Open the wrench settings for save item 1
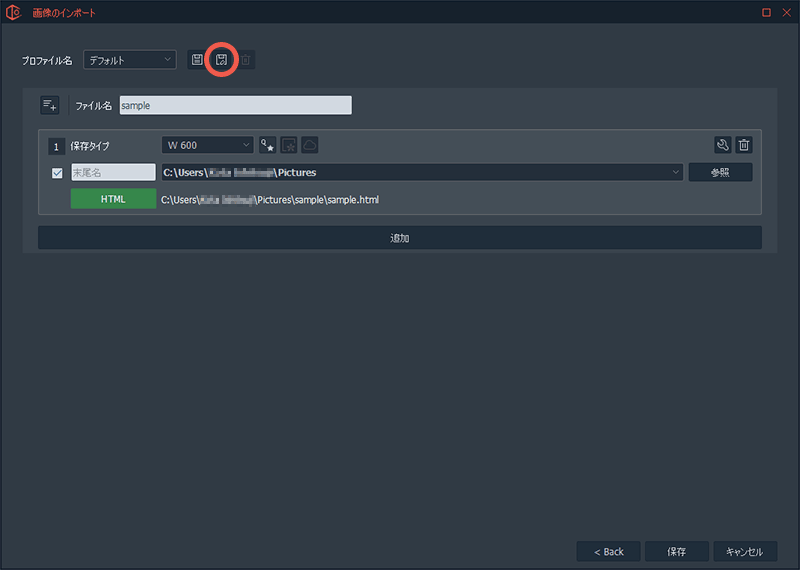 [722, 145]
